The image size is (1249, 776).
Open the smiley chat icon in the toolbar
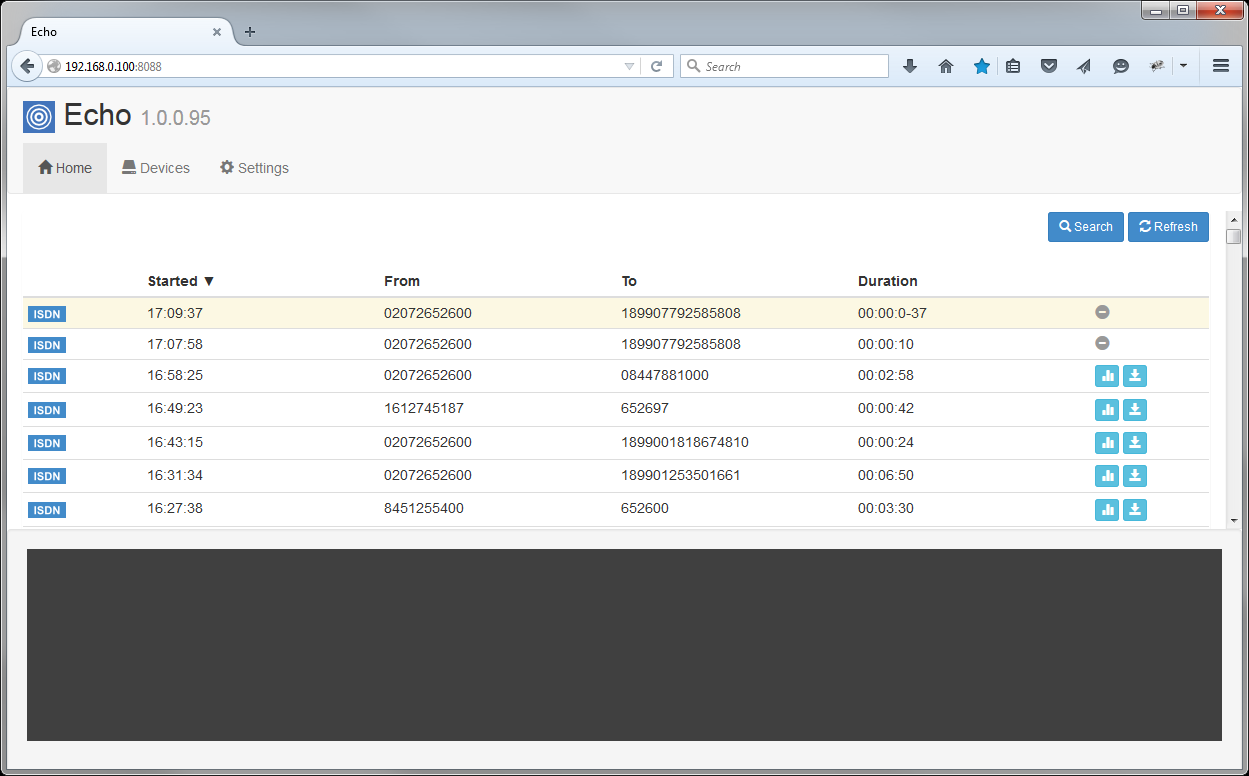[1121, 66]
